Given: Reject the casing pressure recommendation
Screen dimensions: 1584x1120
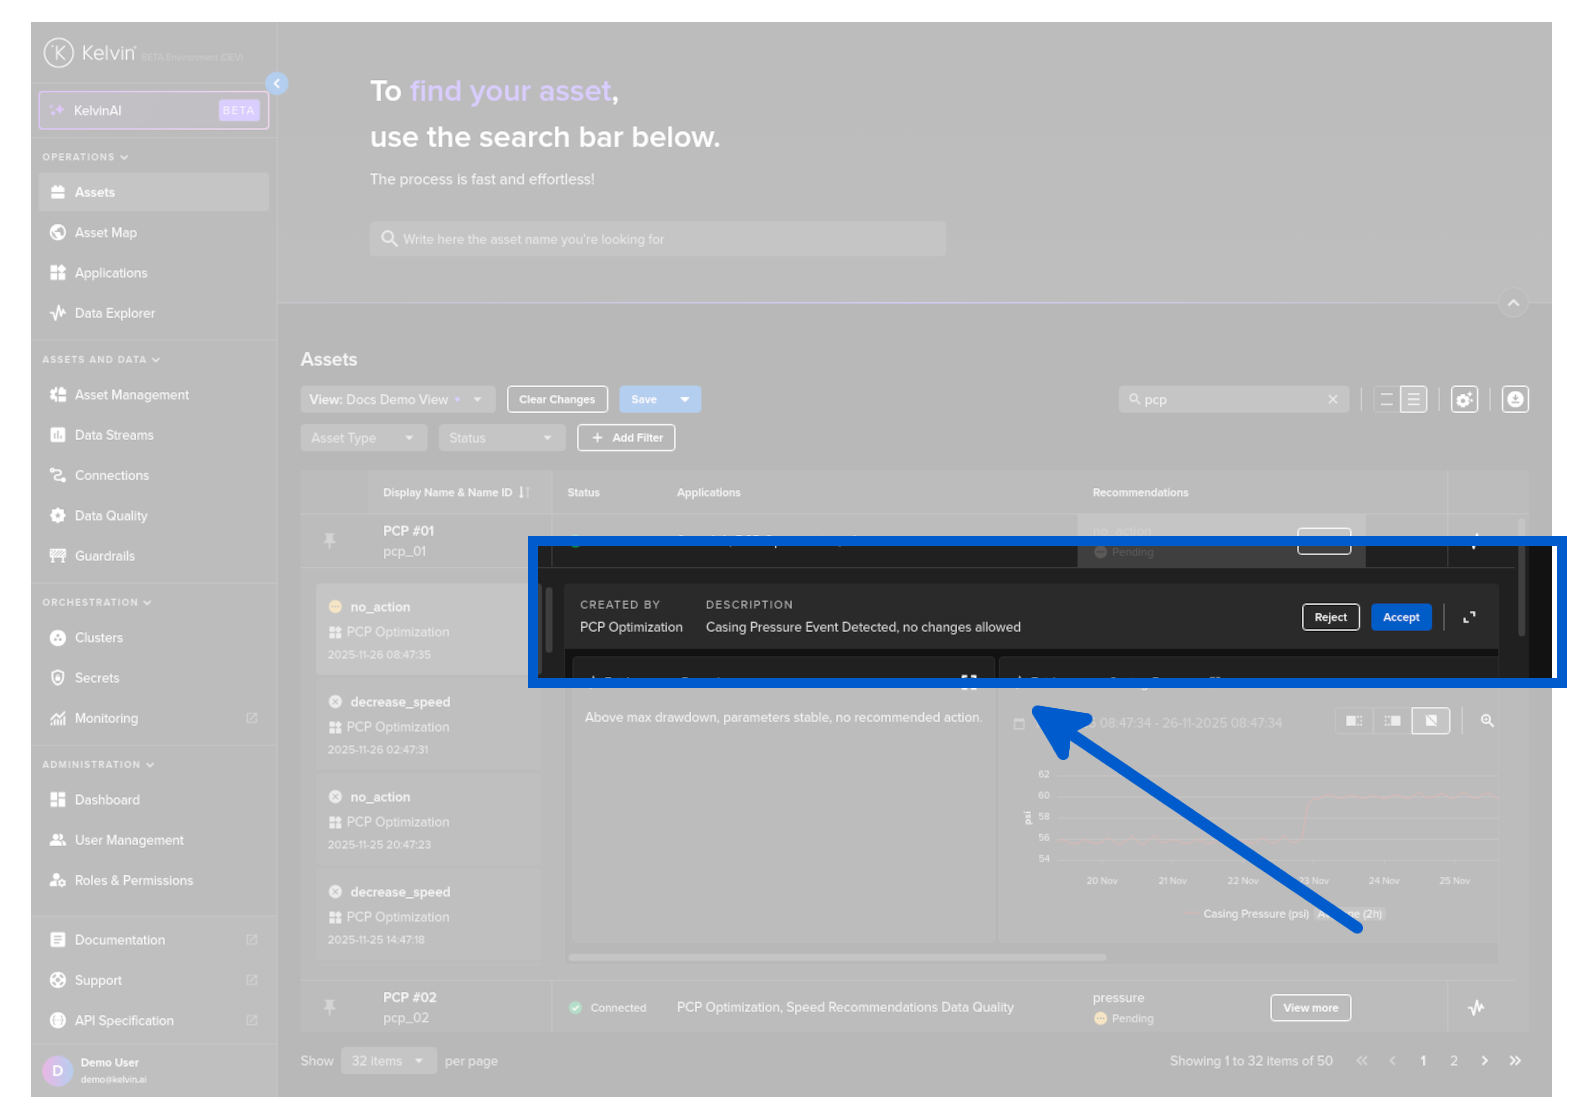Looking at the screenshot, I should tap(1330, 617).
